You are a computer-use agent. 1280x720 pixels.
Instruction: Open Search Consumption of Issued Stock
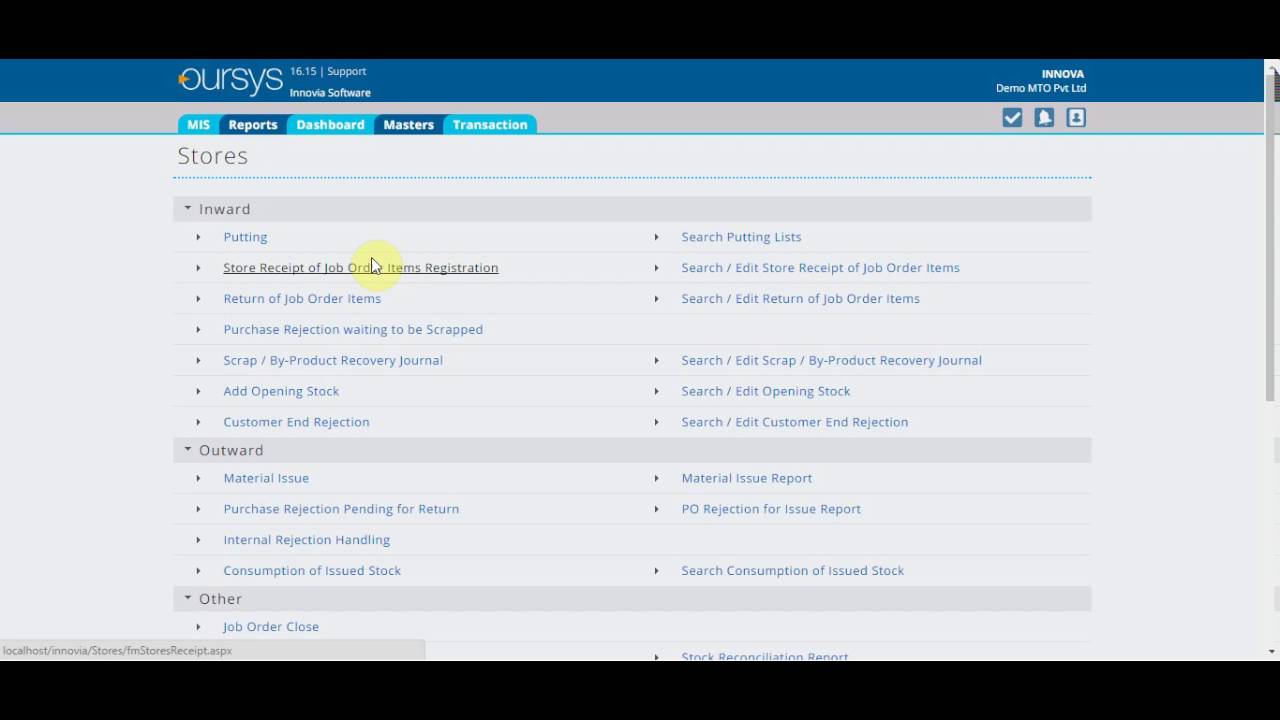793,571
